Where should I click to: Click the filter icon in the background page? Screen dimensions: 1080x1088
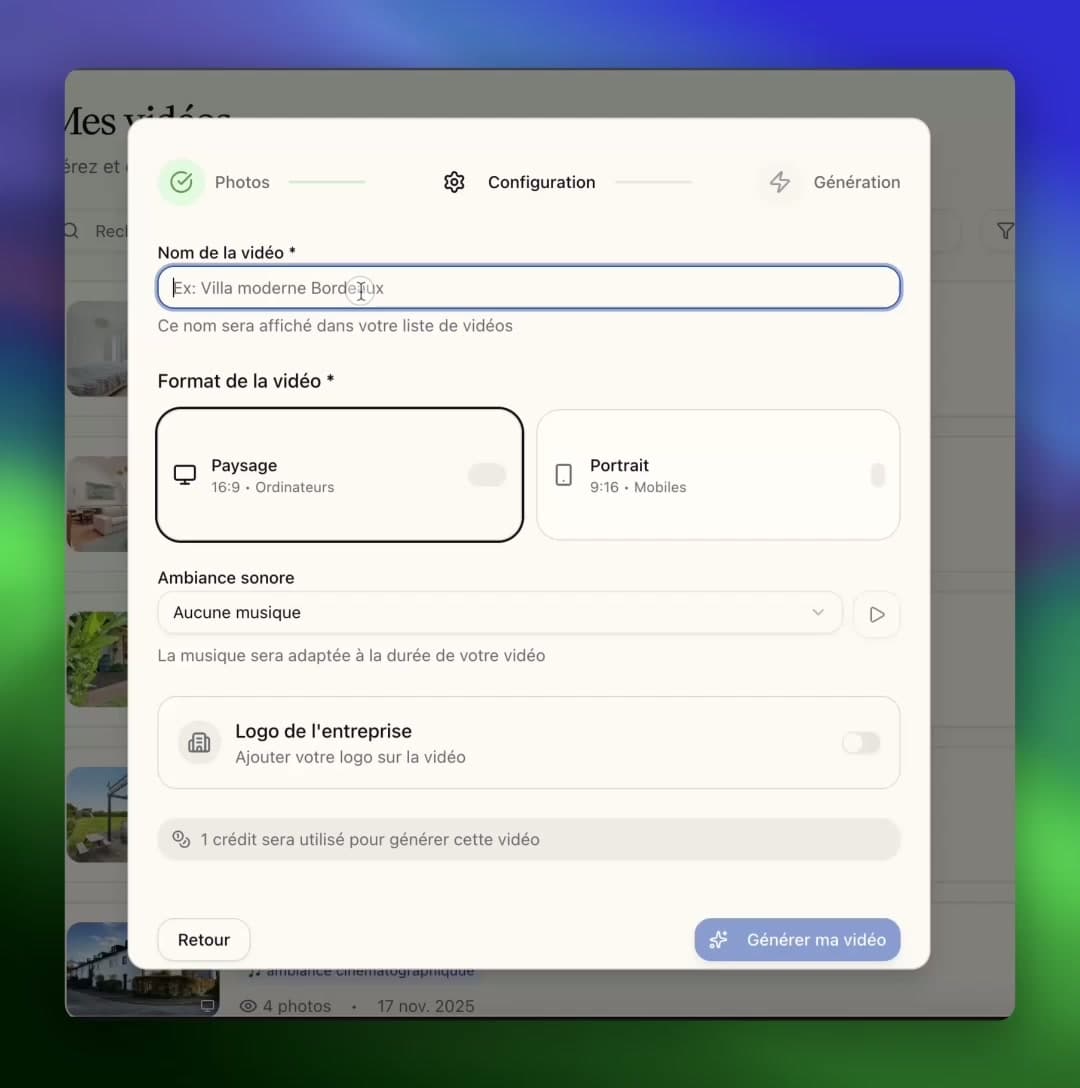point(1003,231)
